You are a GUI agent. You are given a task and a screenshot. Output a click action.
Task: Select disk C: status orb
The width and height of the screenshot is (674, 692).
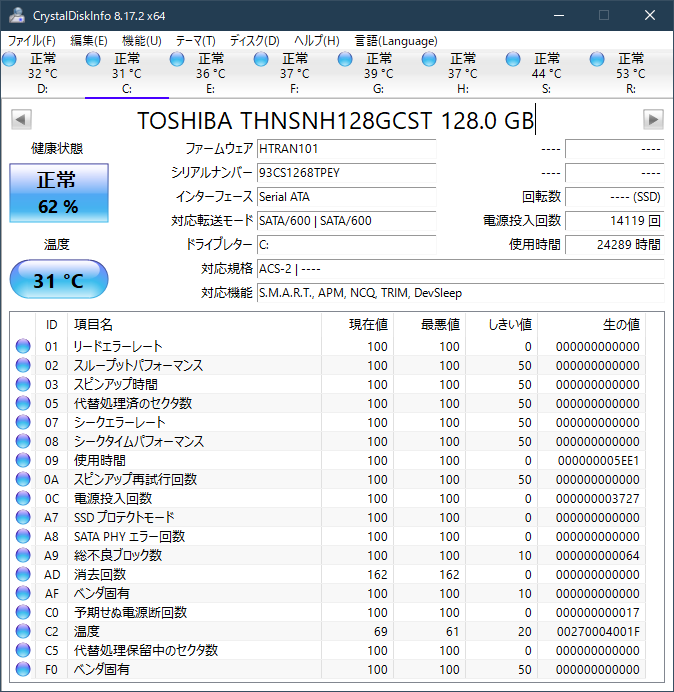(93, 59)
